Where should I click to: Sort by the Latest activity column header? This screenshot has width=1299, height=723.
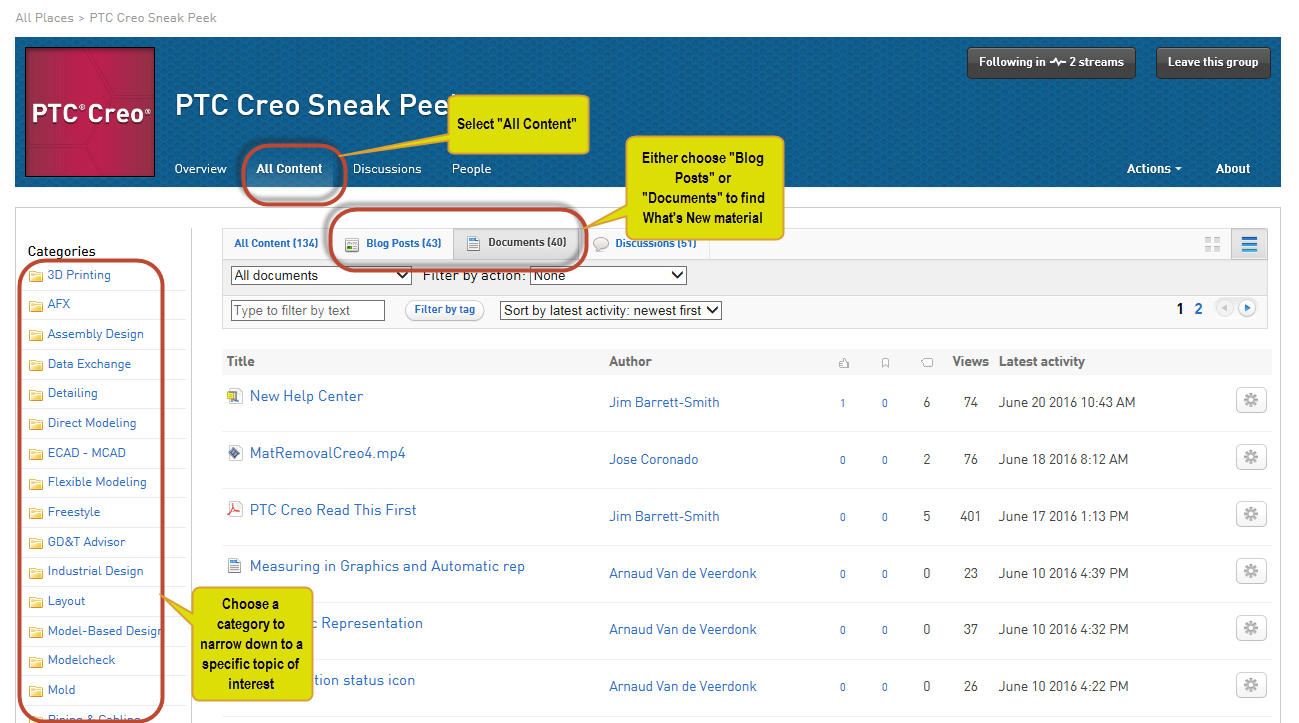(x=1042, y=362)
